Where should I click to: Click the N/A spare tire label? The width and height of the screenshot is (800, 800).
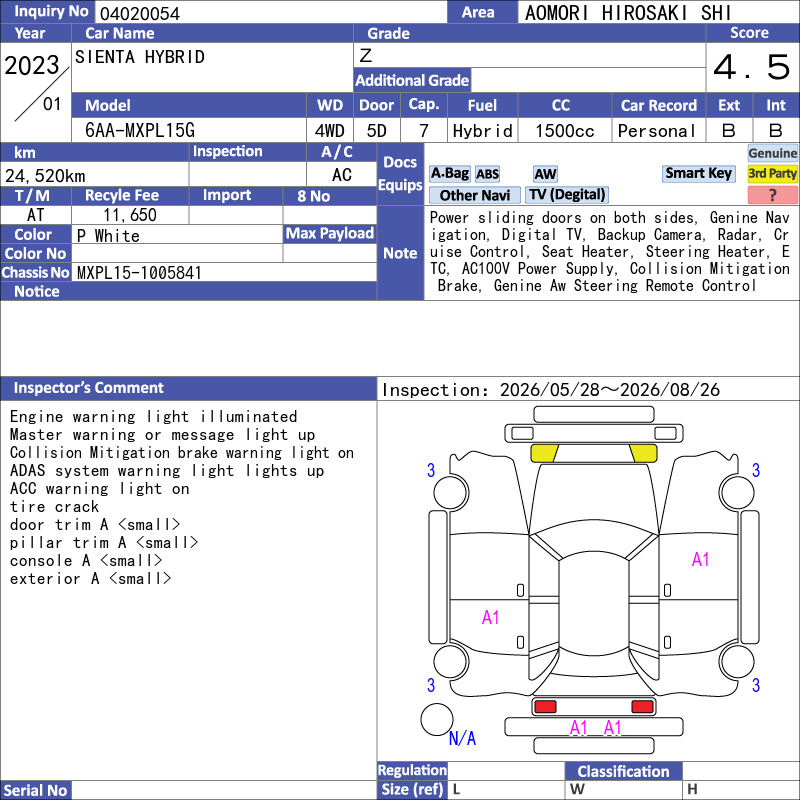pos(462,738)
